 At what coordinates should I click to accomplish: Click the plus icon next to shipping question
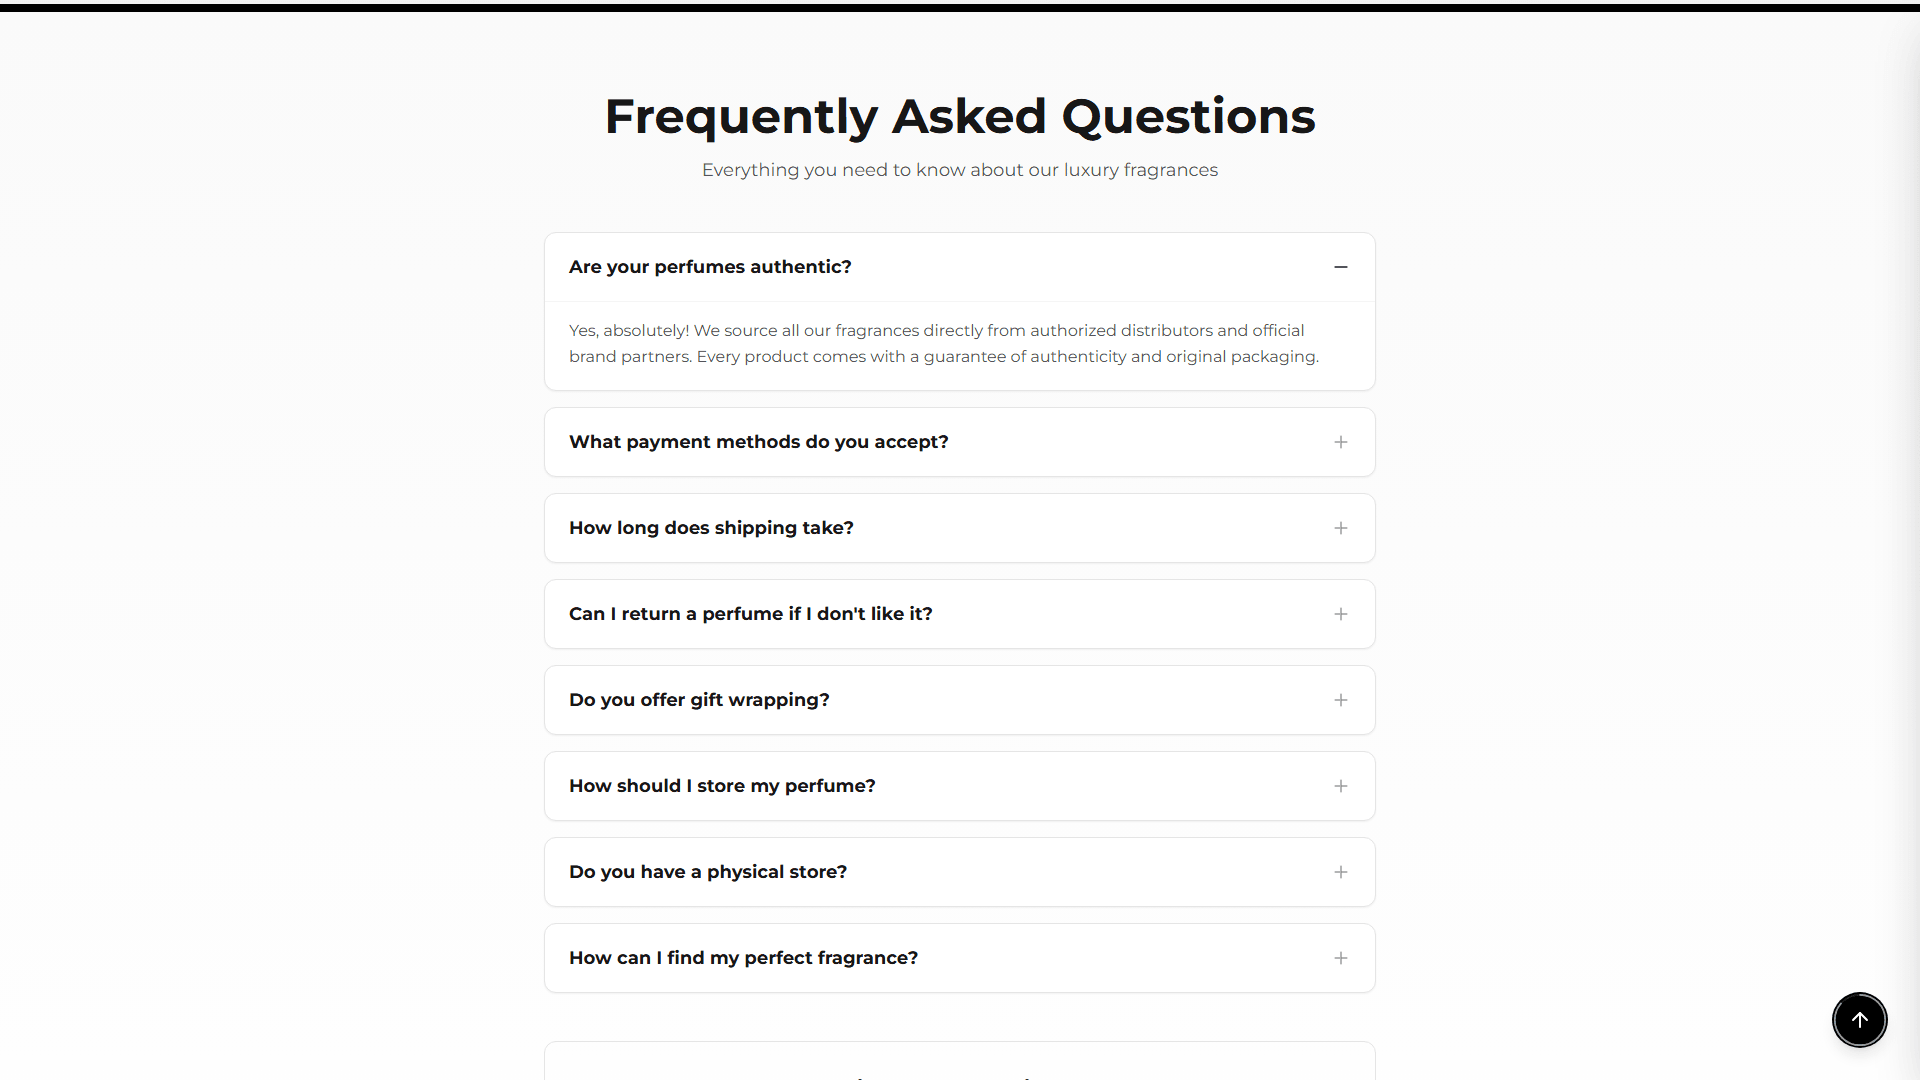tap(1341, 527)
